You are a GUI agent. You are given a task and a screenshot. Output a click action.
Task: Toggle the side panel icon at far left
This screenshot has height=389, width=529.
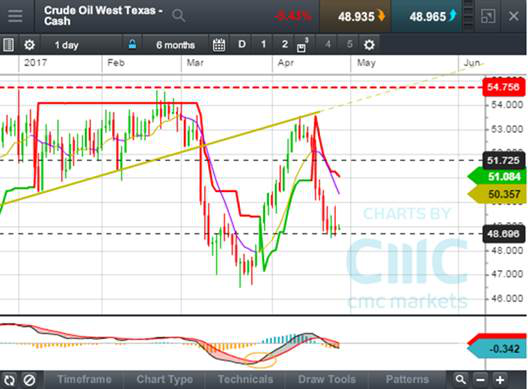pyautogui.click(x=8, y=45)
